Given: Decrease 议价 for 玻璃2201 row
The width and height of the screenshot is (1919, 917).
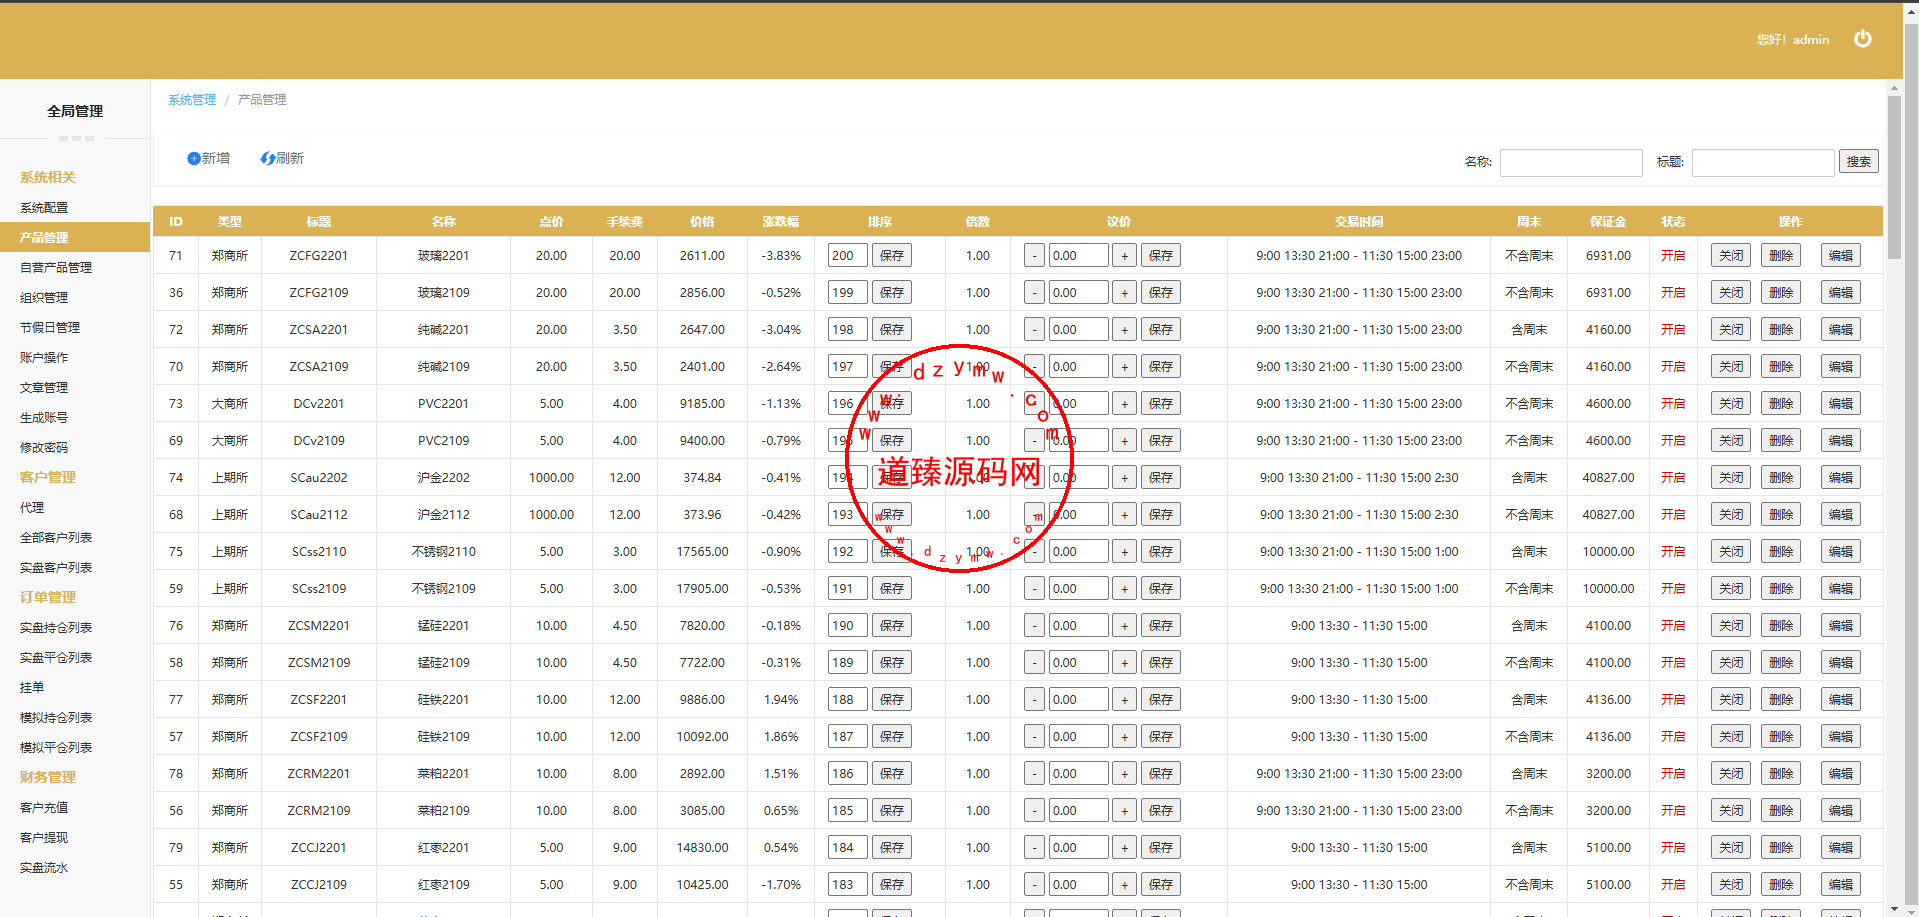Looking at the screenshot, I should 1034,256.
